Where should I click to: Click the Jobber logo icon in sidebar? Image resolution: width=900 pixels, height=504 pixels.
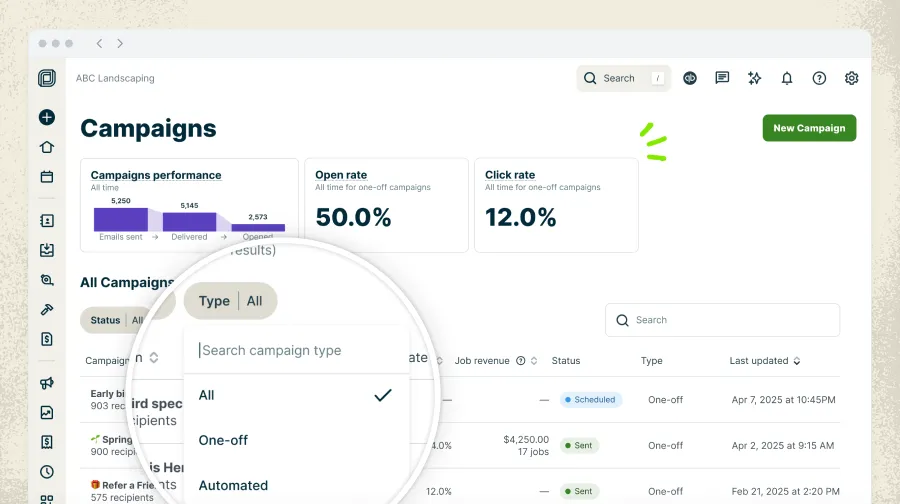point(47,78)
